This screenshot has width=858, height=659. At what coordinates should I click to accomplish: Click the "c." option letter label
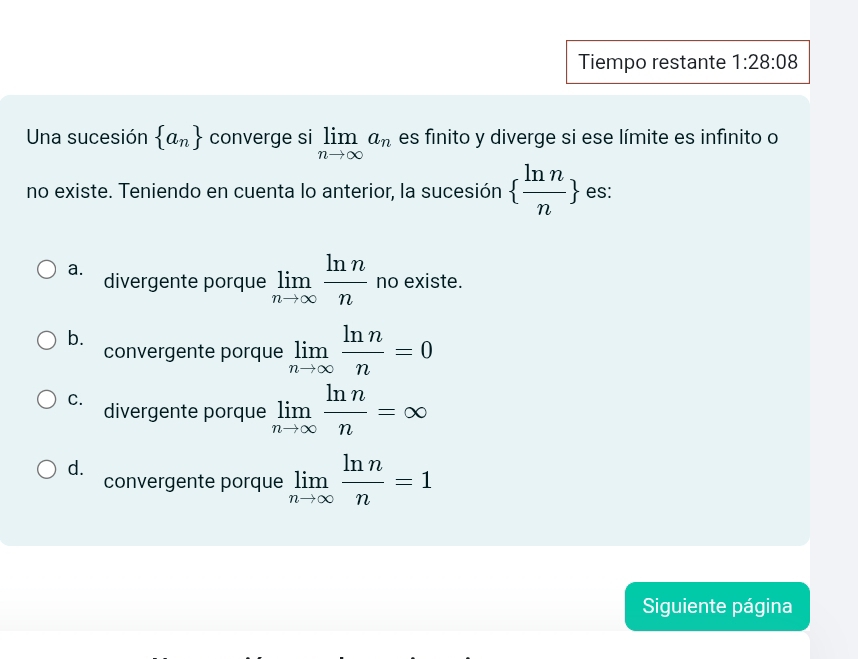coord(76,398)
